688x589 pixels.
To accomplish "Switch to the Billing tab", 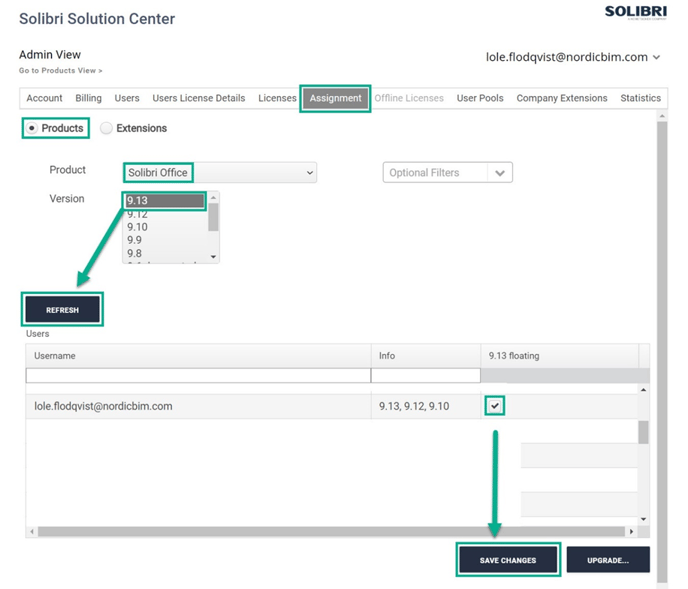I will [x=88, y=98].
